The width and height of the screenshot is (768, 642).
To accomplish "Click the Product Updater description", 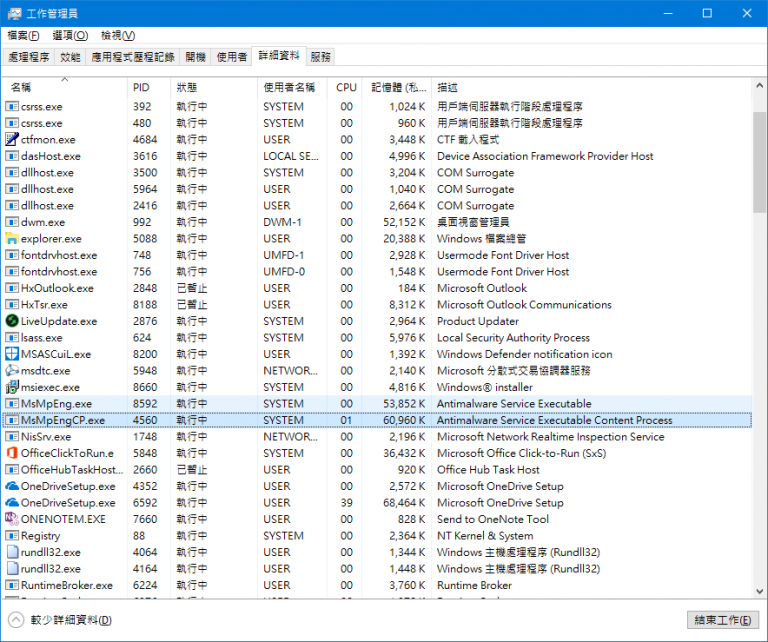I will [478, 321].
